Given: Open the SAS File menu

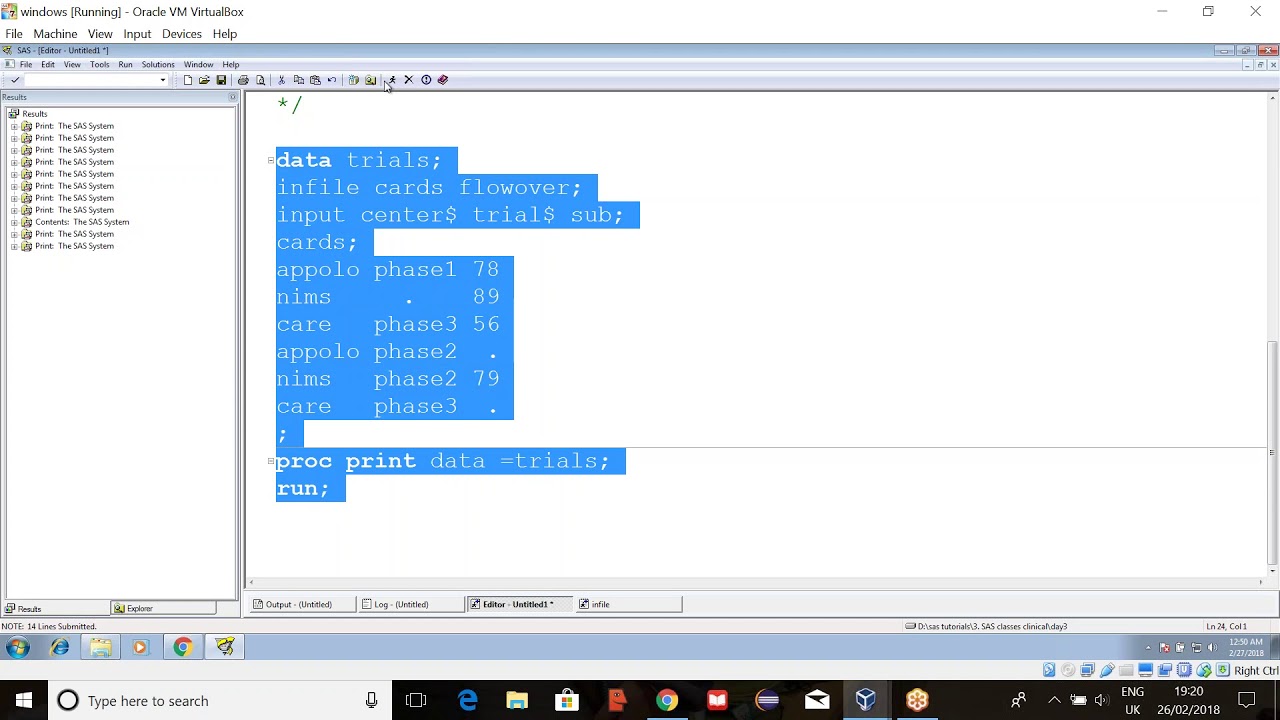Looking at the screenshot, I should pyautogui.click(x=26, y=64).
